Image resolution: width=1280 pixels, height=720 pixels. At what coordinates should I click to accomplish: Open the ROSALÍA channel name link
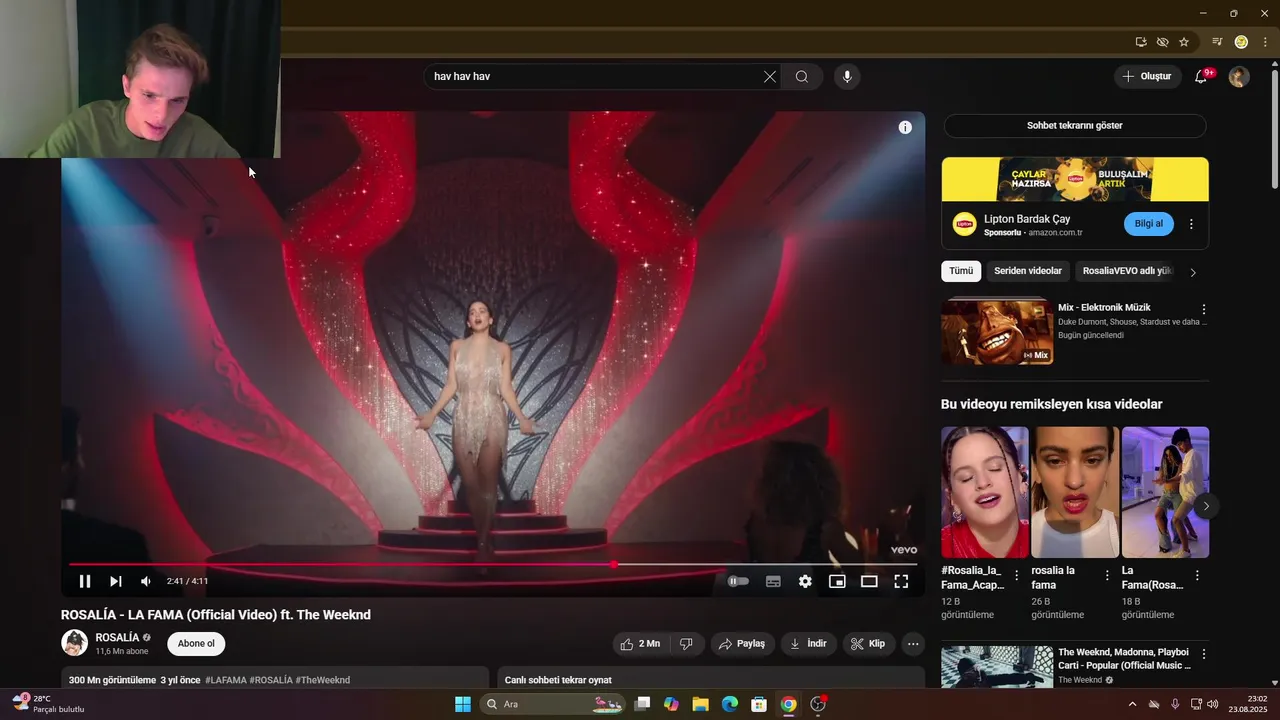pos(117,637)
